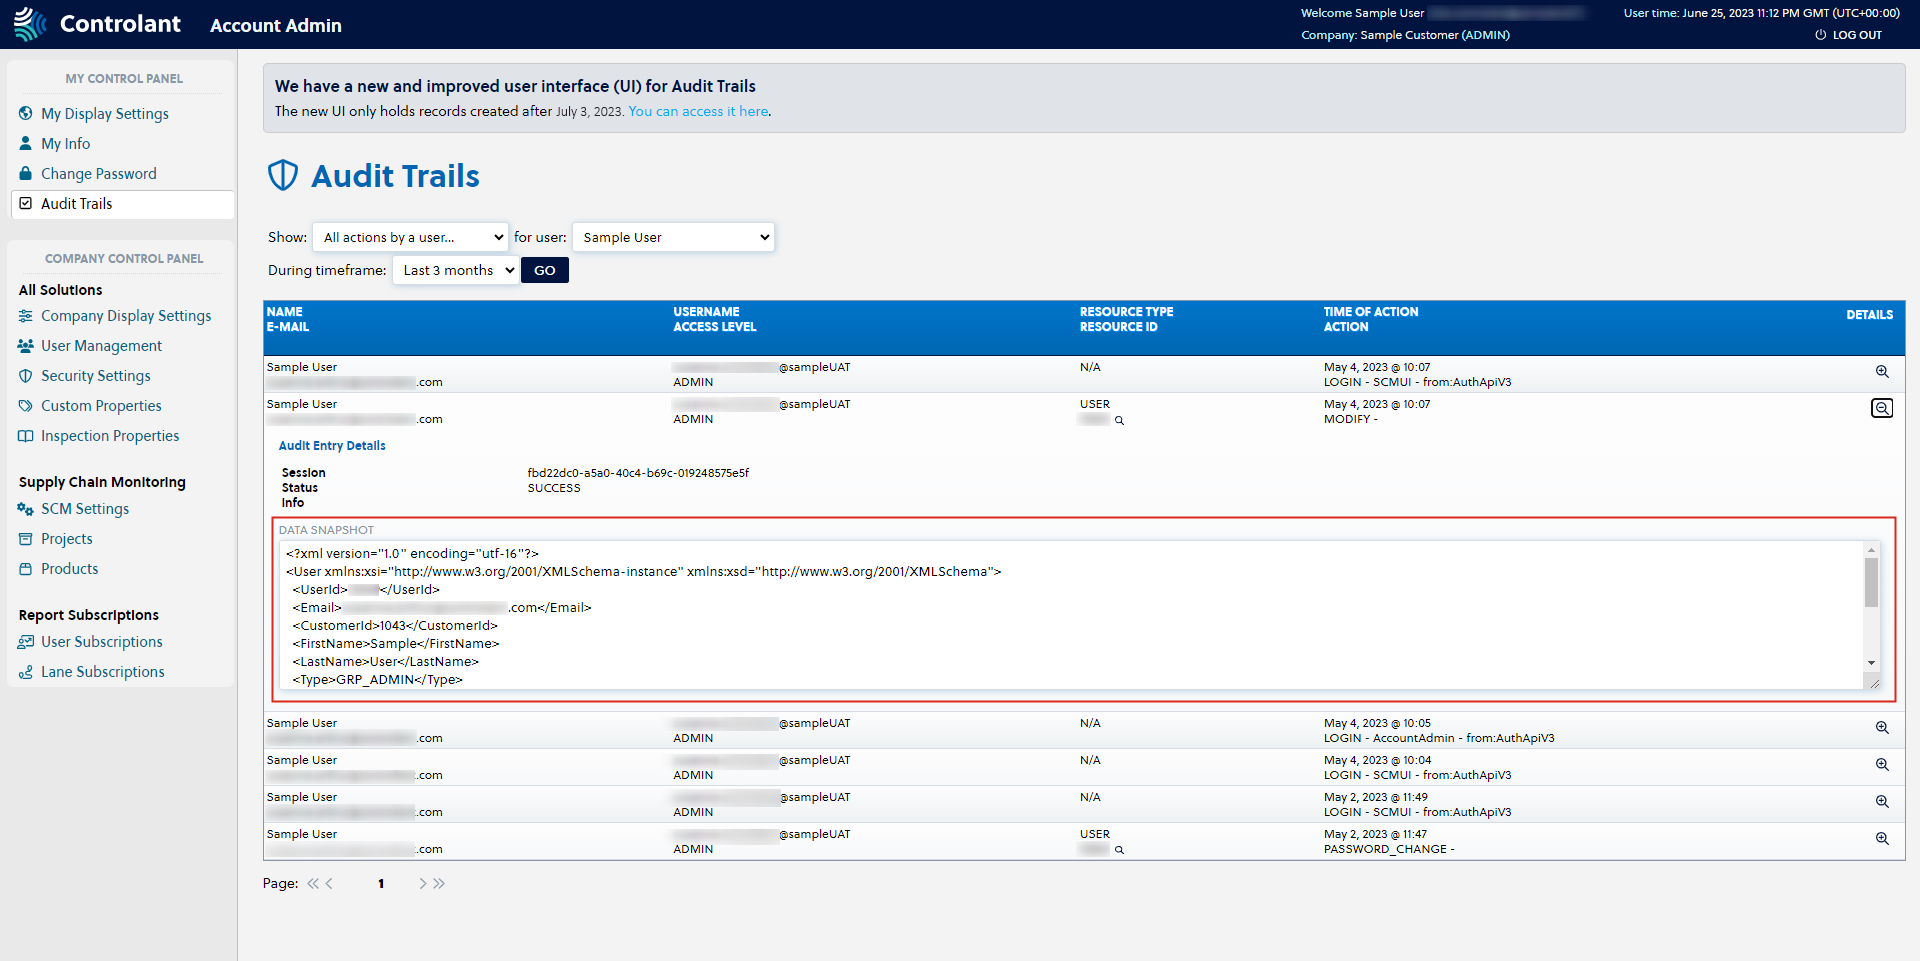The image size is (1920, 961).
Task: Click the LOG OUT link
Action: coord(1856,35)
